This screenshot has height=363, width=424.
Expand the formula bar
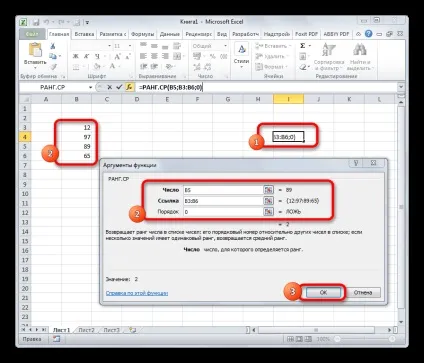click(401, 87)
